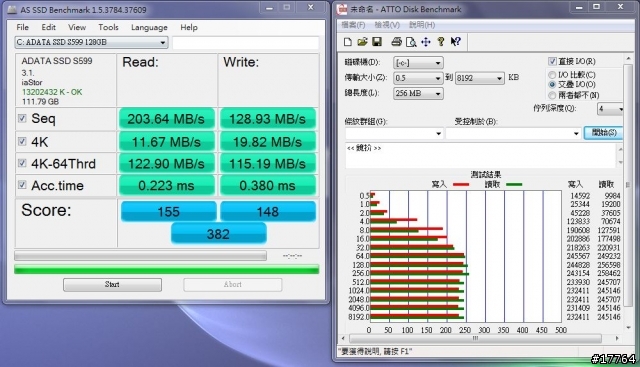This screenshot has height=367, width=640.
Task: Click the gray progress bar above the green one
Action: click(x=140, y=256)
